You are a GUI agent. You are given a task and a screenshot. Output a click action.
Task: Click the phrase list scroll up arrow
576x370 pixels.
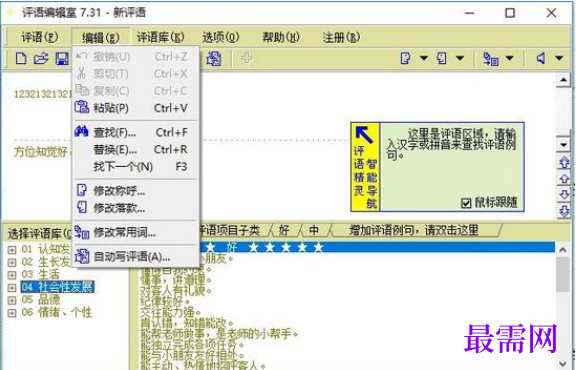point(563,250)
